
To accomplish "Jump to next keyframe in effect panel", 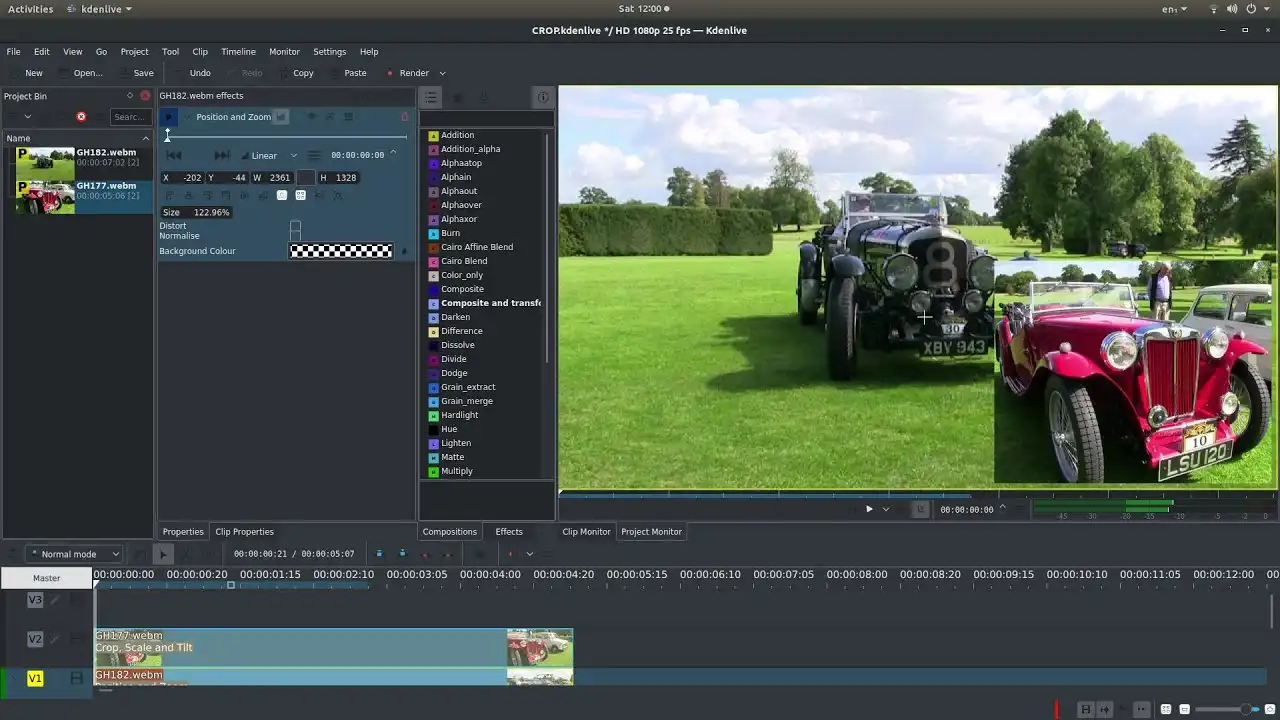I will click(x=222, y=155).
